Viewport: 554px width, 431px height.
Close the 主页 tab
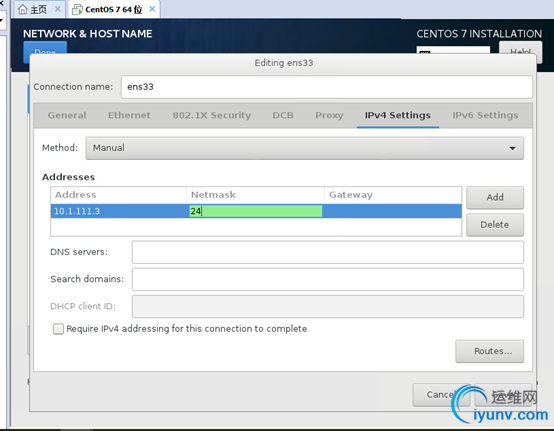(58, 9)
